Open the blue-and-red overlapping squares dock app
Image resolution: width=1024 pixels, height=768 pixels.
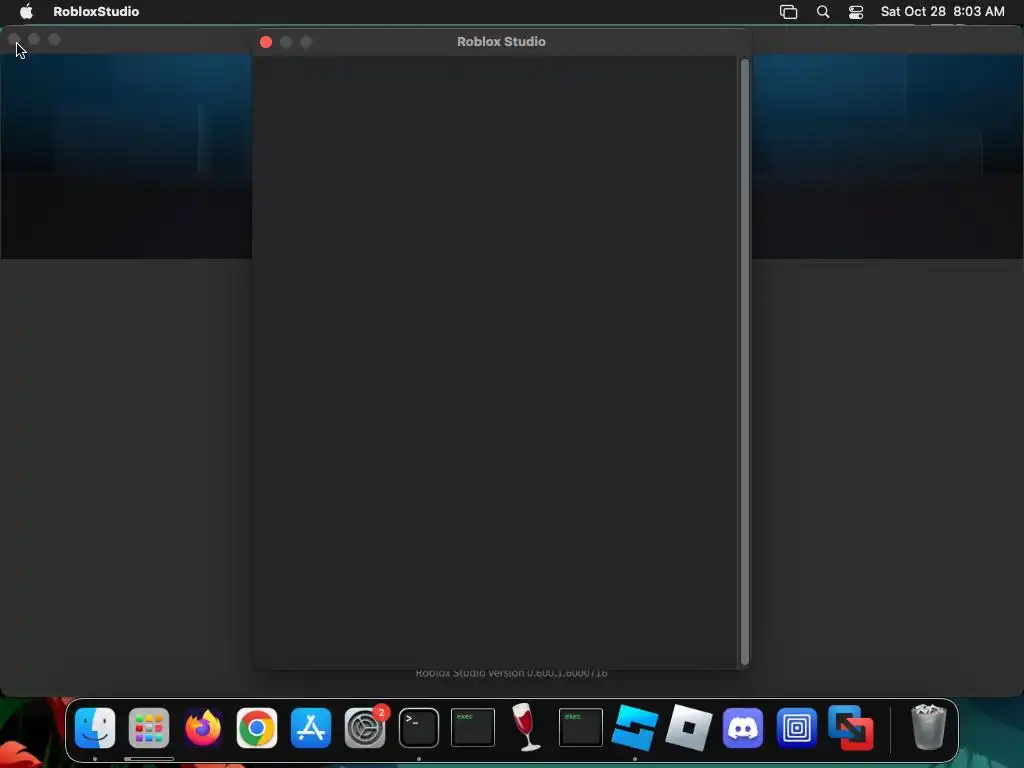click(850, 728)
